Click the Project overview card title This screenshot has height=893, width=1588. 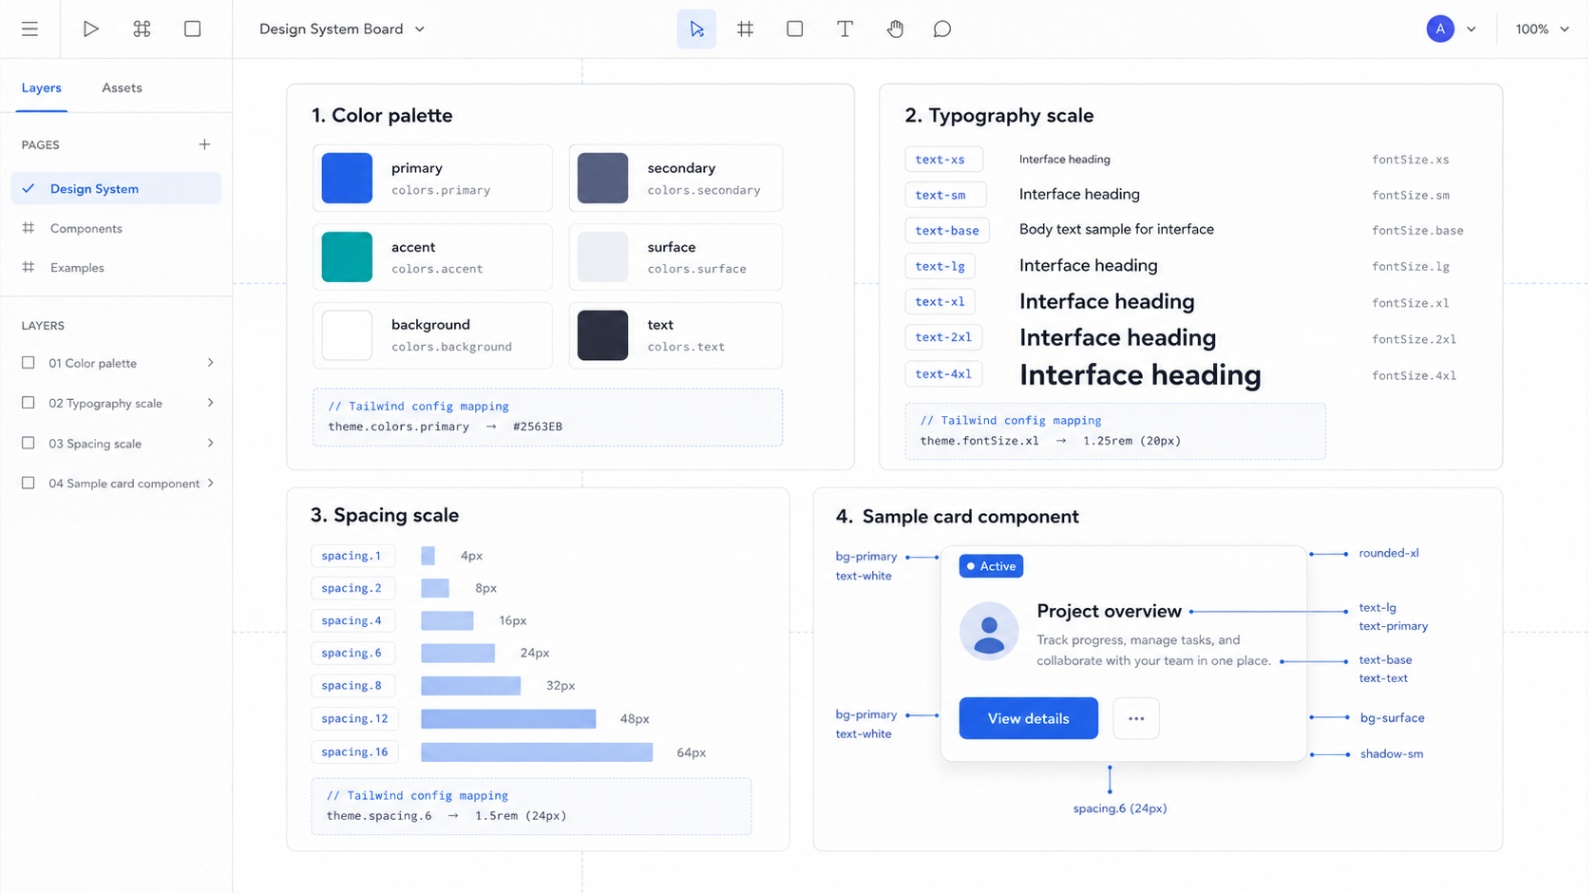(x=1109, y=611)
